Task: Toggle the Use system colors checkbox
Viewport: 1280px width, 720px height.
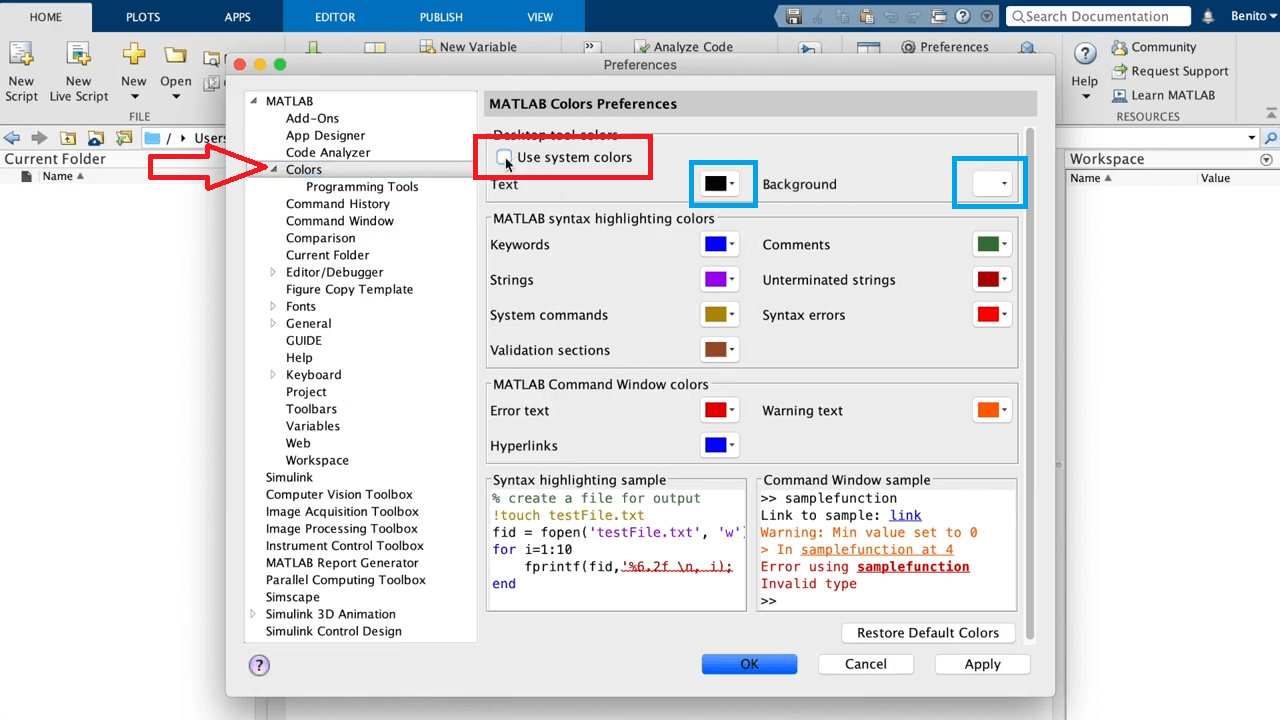Action: [x=504, y=157]
